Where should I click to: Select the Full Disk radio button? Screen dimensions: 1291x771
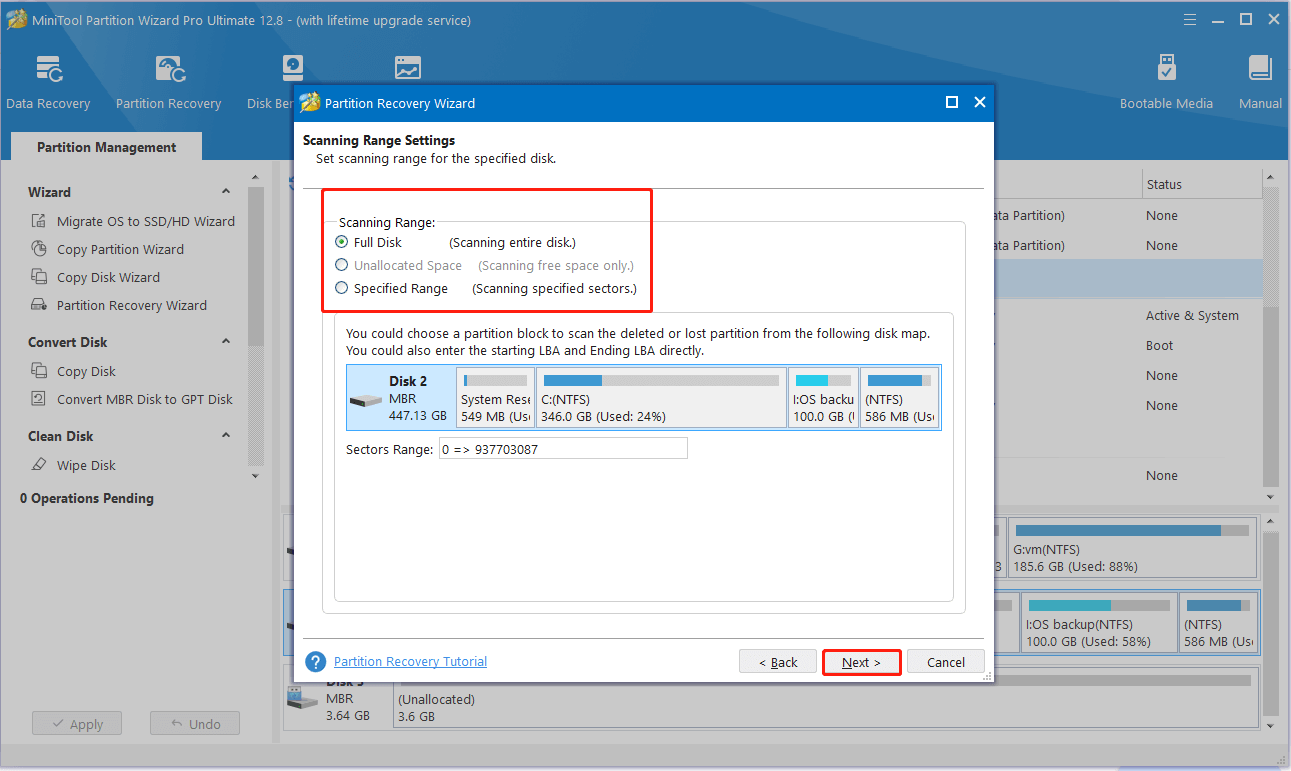coord(342,242)
